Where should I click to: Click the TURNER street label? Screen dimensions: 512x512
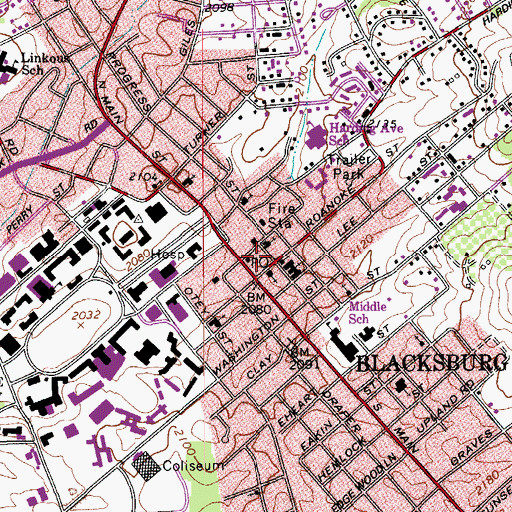(x=204, y=133)
